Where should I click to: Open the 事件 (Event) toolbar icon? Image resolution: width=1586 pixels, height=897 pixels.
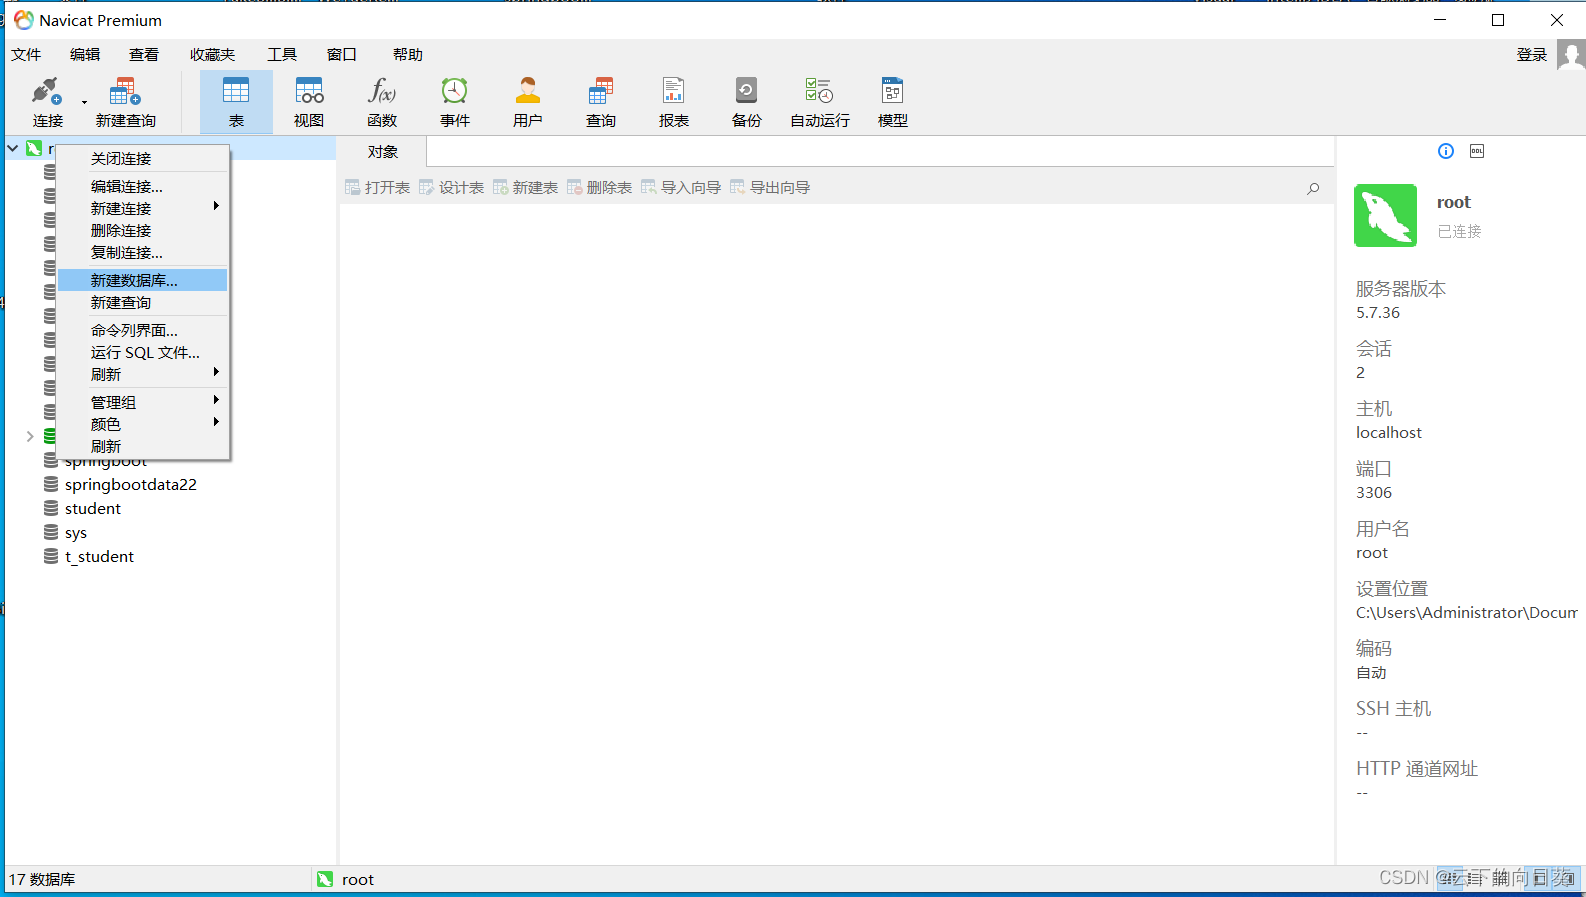pos(455,102)
